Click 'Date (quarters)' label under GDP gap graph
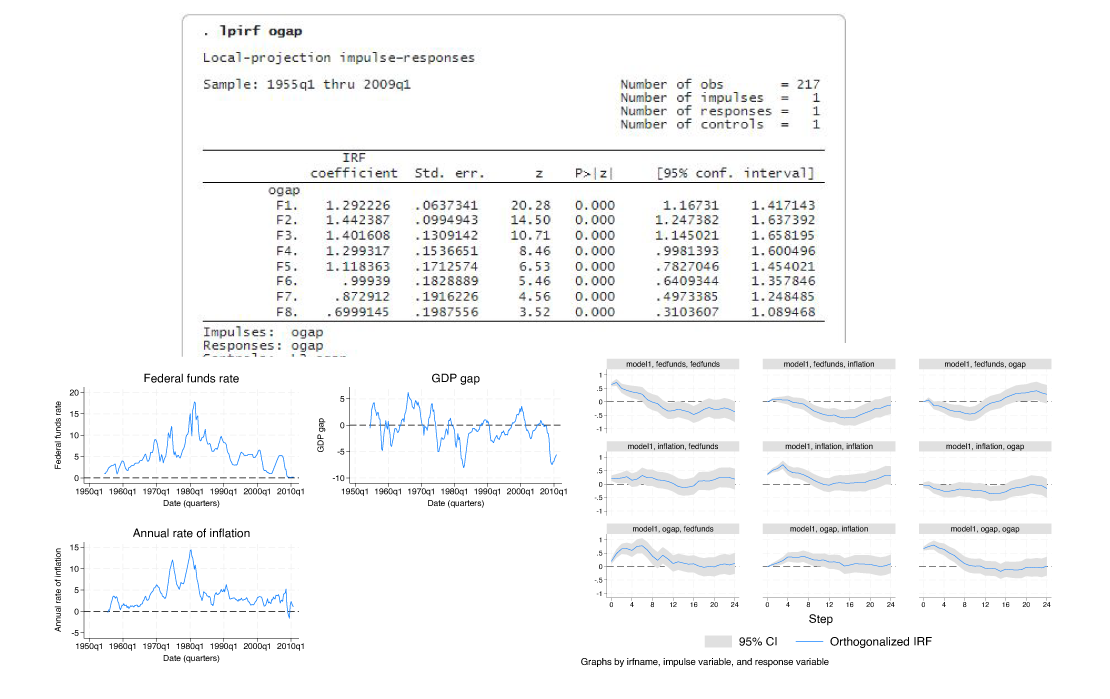This screenshot has height=699, width=1110. coord(455,504)
